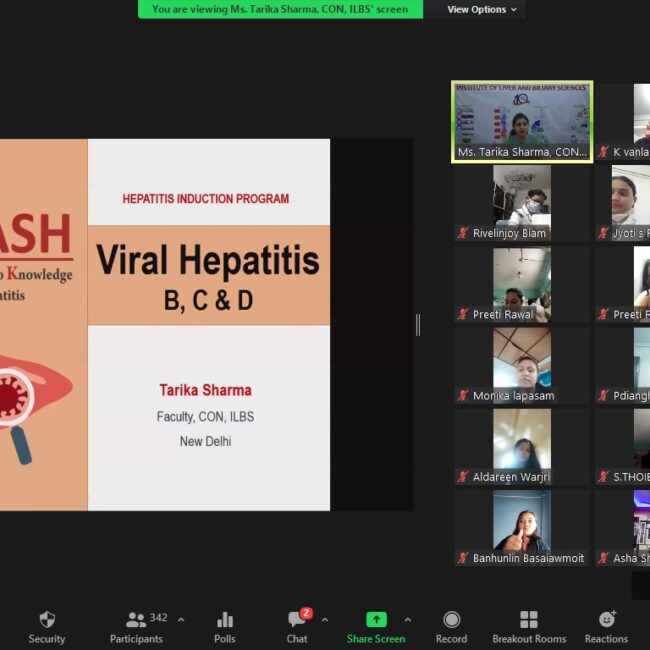This screenshot has height=650, width=650.
Task: Click muted mic icon on Banhunlin Basaiawmoit
Action: pos(463,558)
